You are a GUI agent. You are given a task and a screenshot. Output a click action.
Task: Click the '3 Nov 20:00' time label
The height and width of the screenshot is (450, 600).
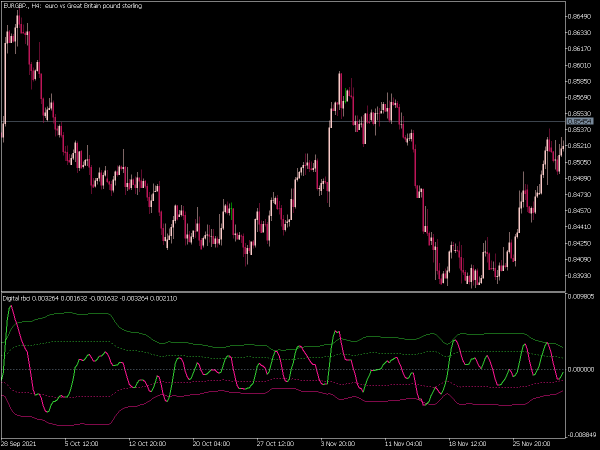pos(338,444)
